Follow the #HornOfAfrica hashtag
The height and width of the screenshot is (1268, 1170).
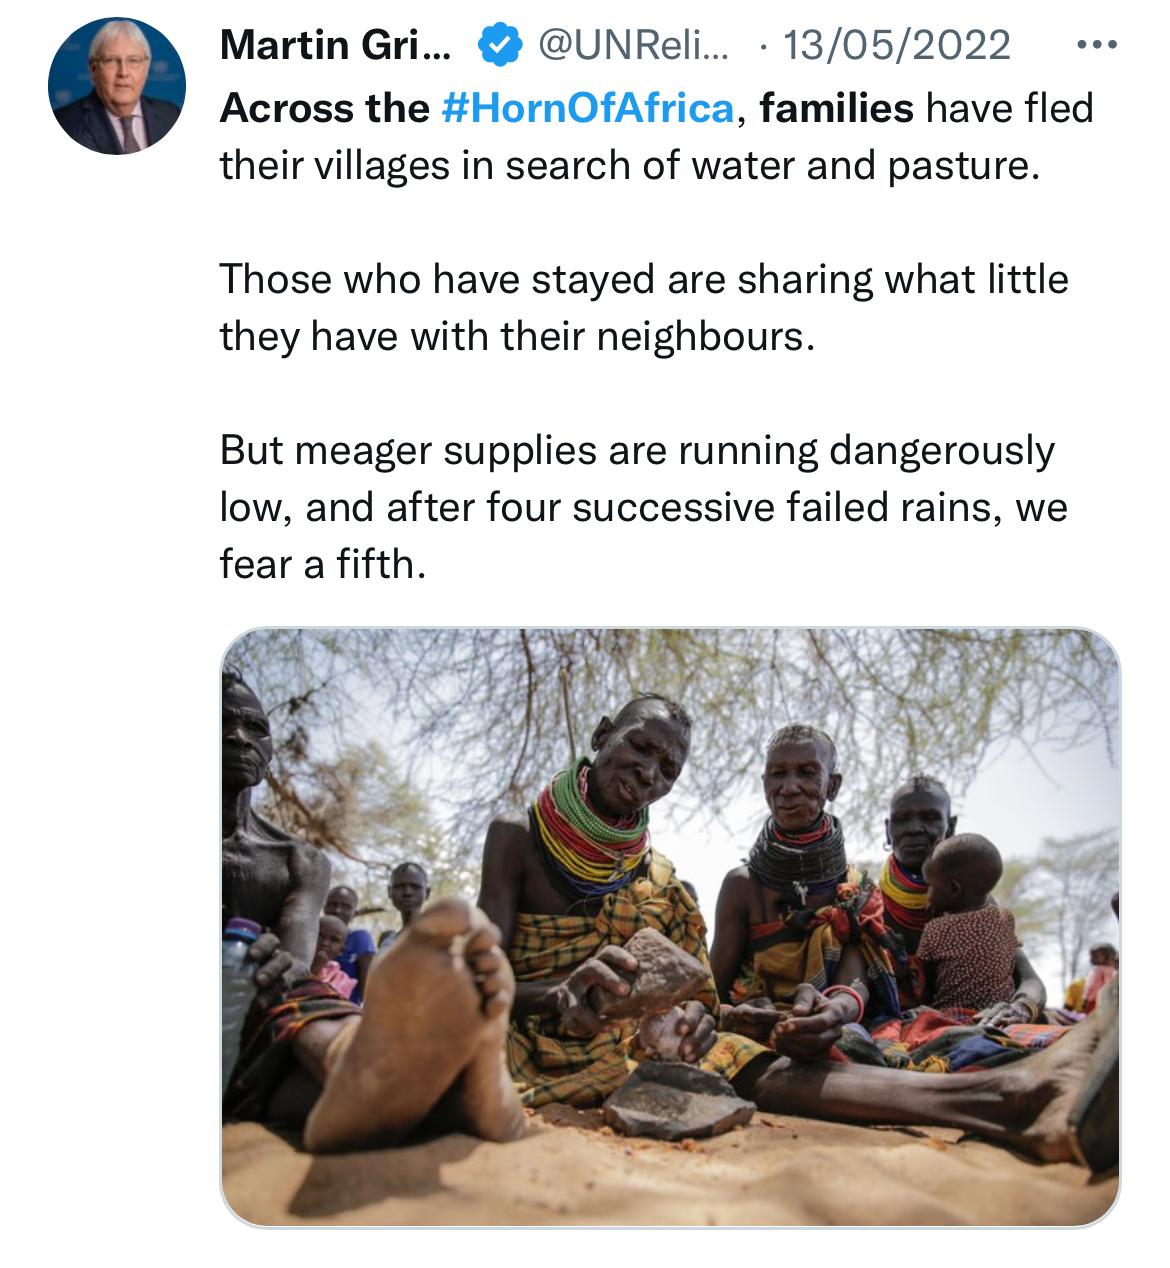pos(587,108)
